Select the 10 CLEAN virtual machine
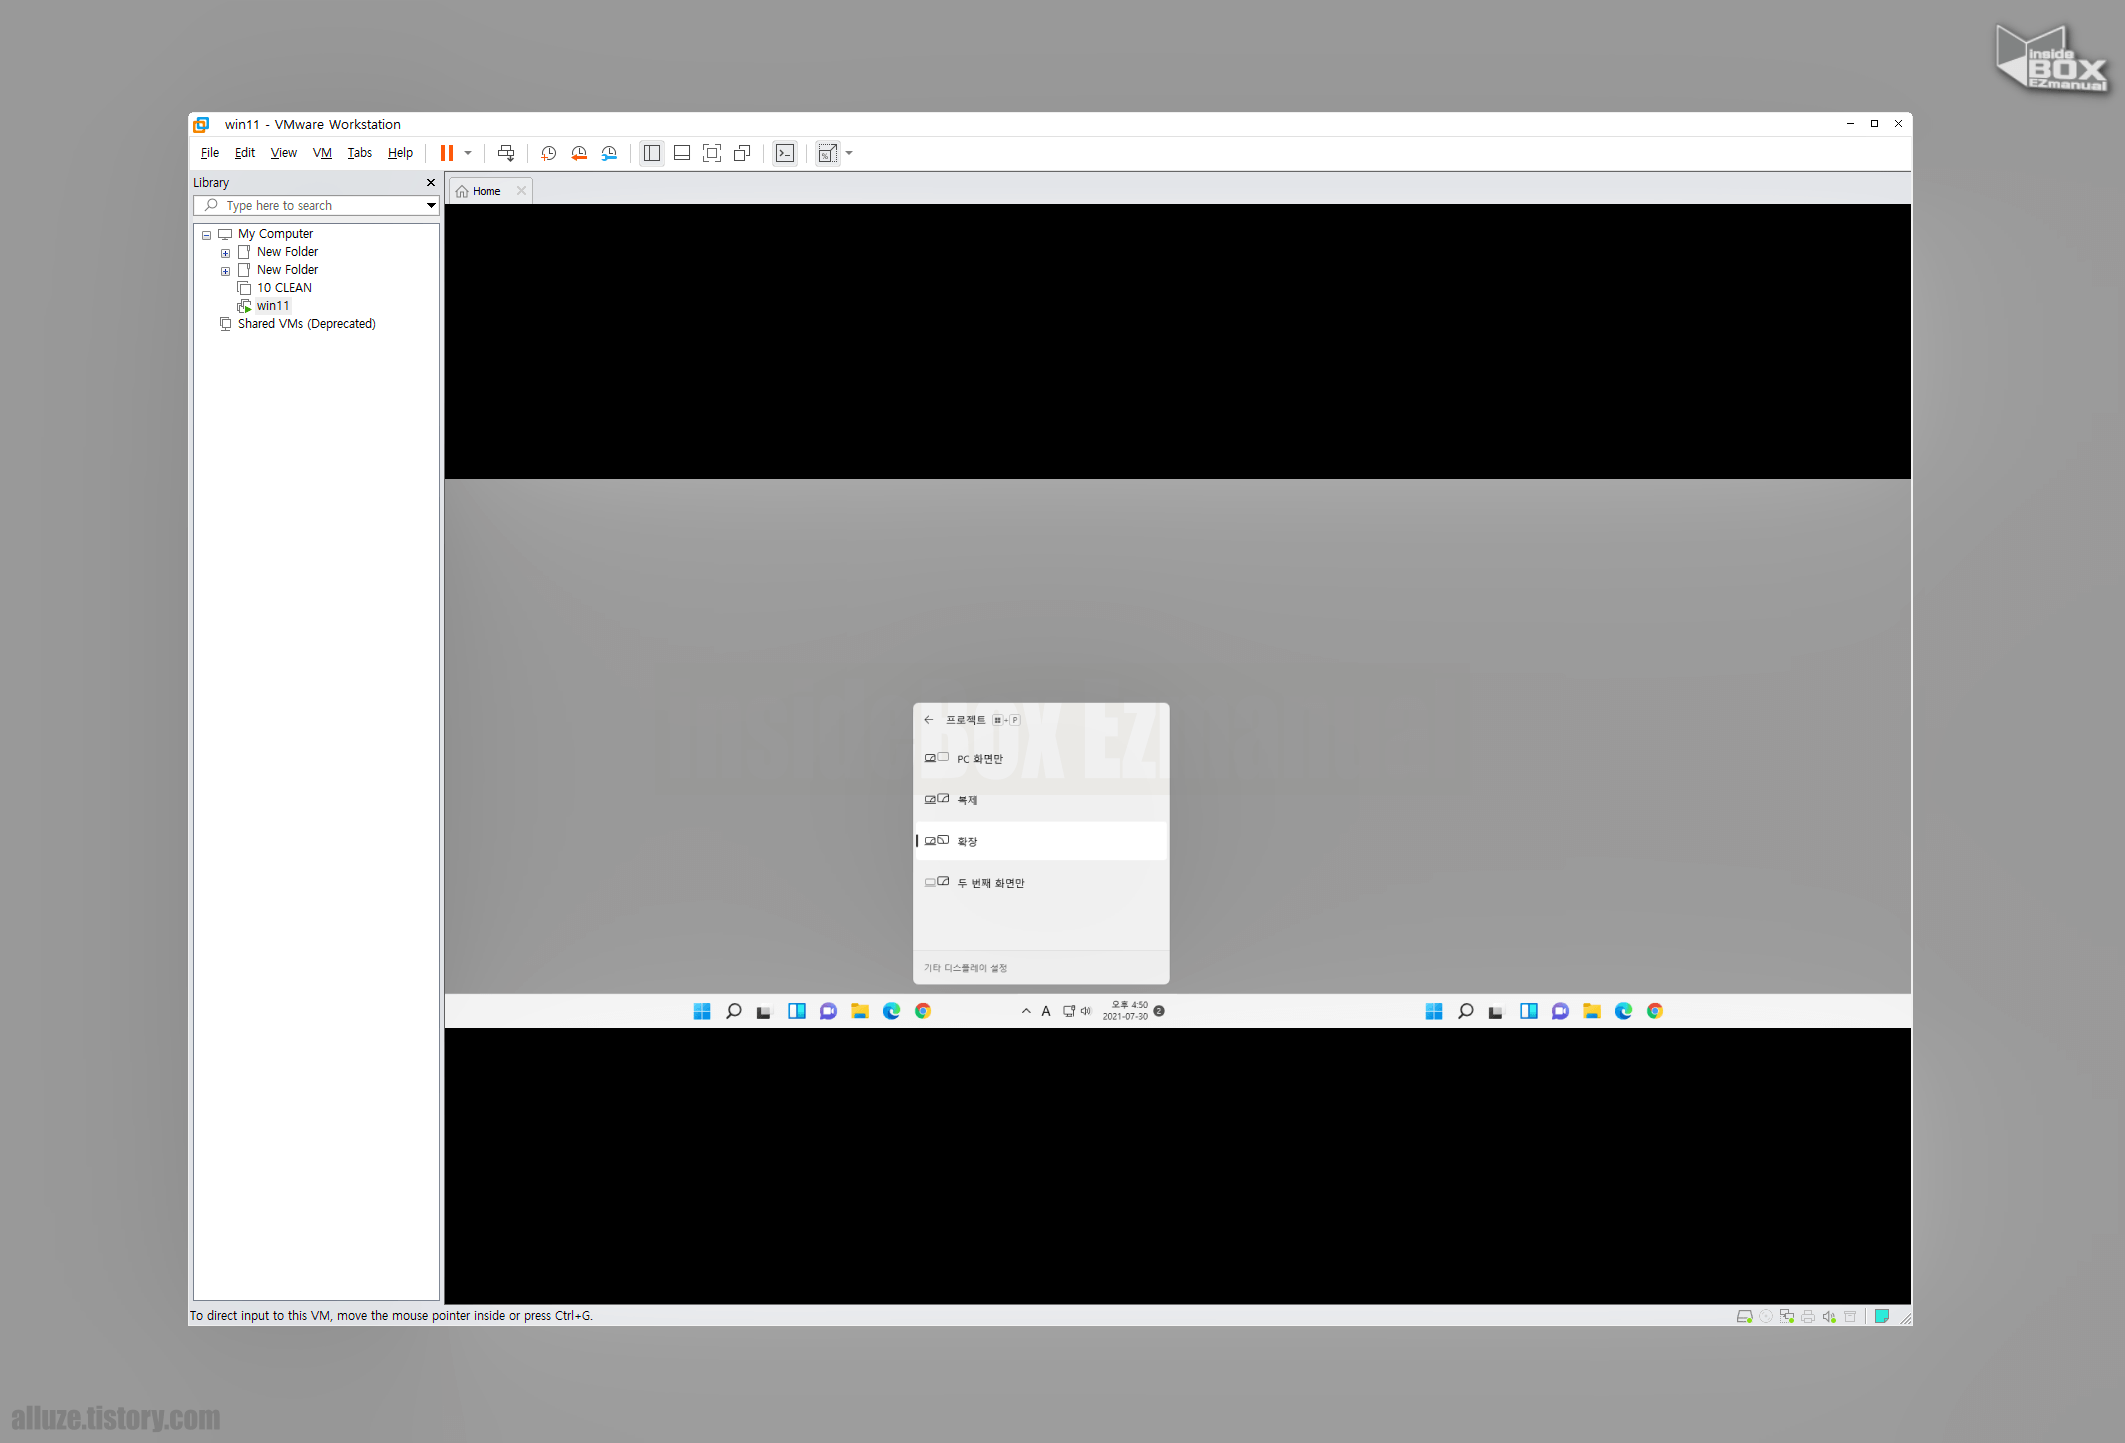This screenshot has height=1443, width=2125. [x=284, y=288]
